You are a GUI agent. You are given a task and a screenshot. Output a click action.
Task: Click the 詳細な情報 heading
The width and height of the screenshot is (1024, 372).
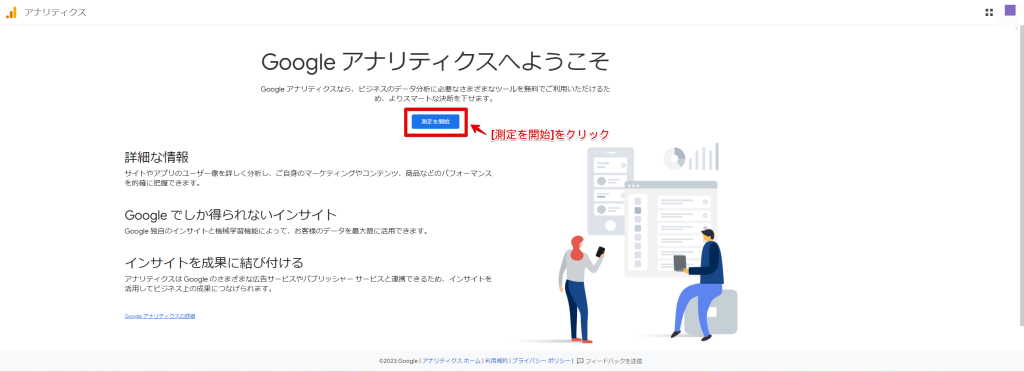[x=157, y=157]
